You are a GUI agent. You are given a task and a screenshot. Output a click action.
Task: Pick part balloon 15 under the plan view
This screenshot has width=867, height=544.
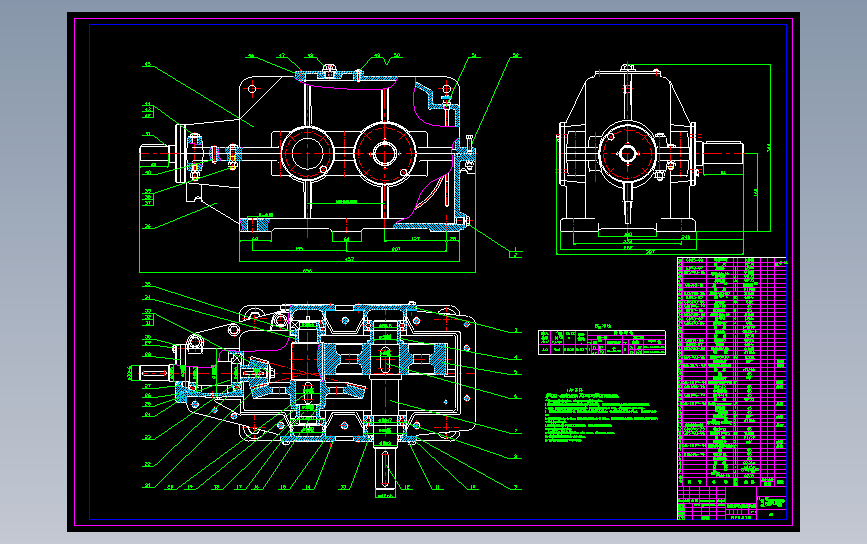pos(283,487)
